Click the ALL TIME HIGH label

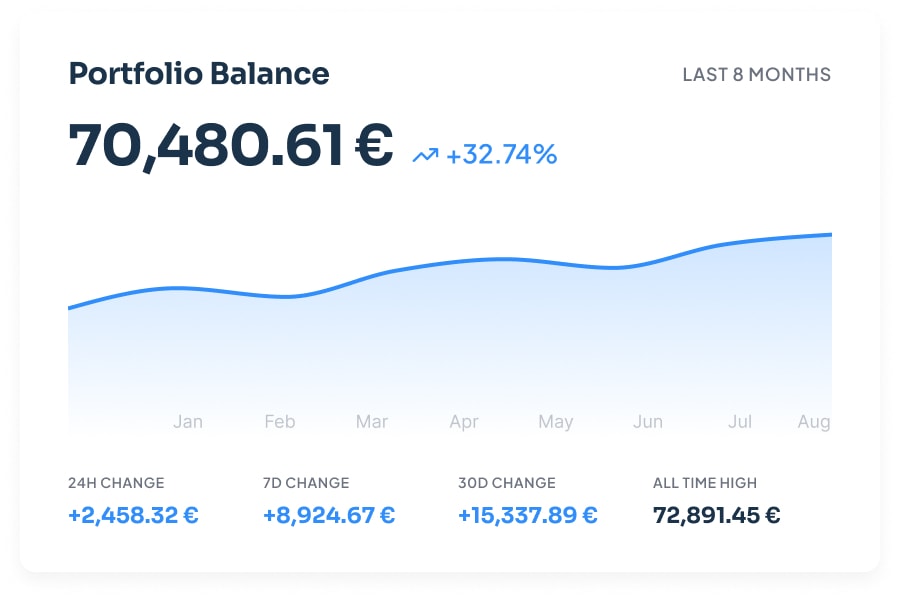pos(705,483)
